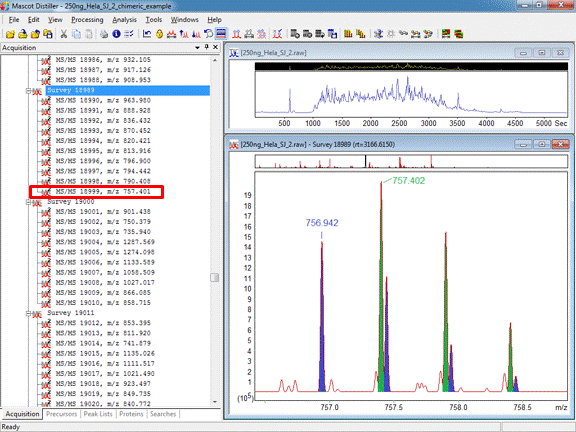Click the blue snowflake-like toolbar icon
Viewport: 576px width, 432px height.
(378, 34)
